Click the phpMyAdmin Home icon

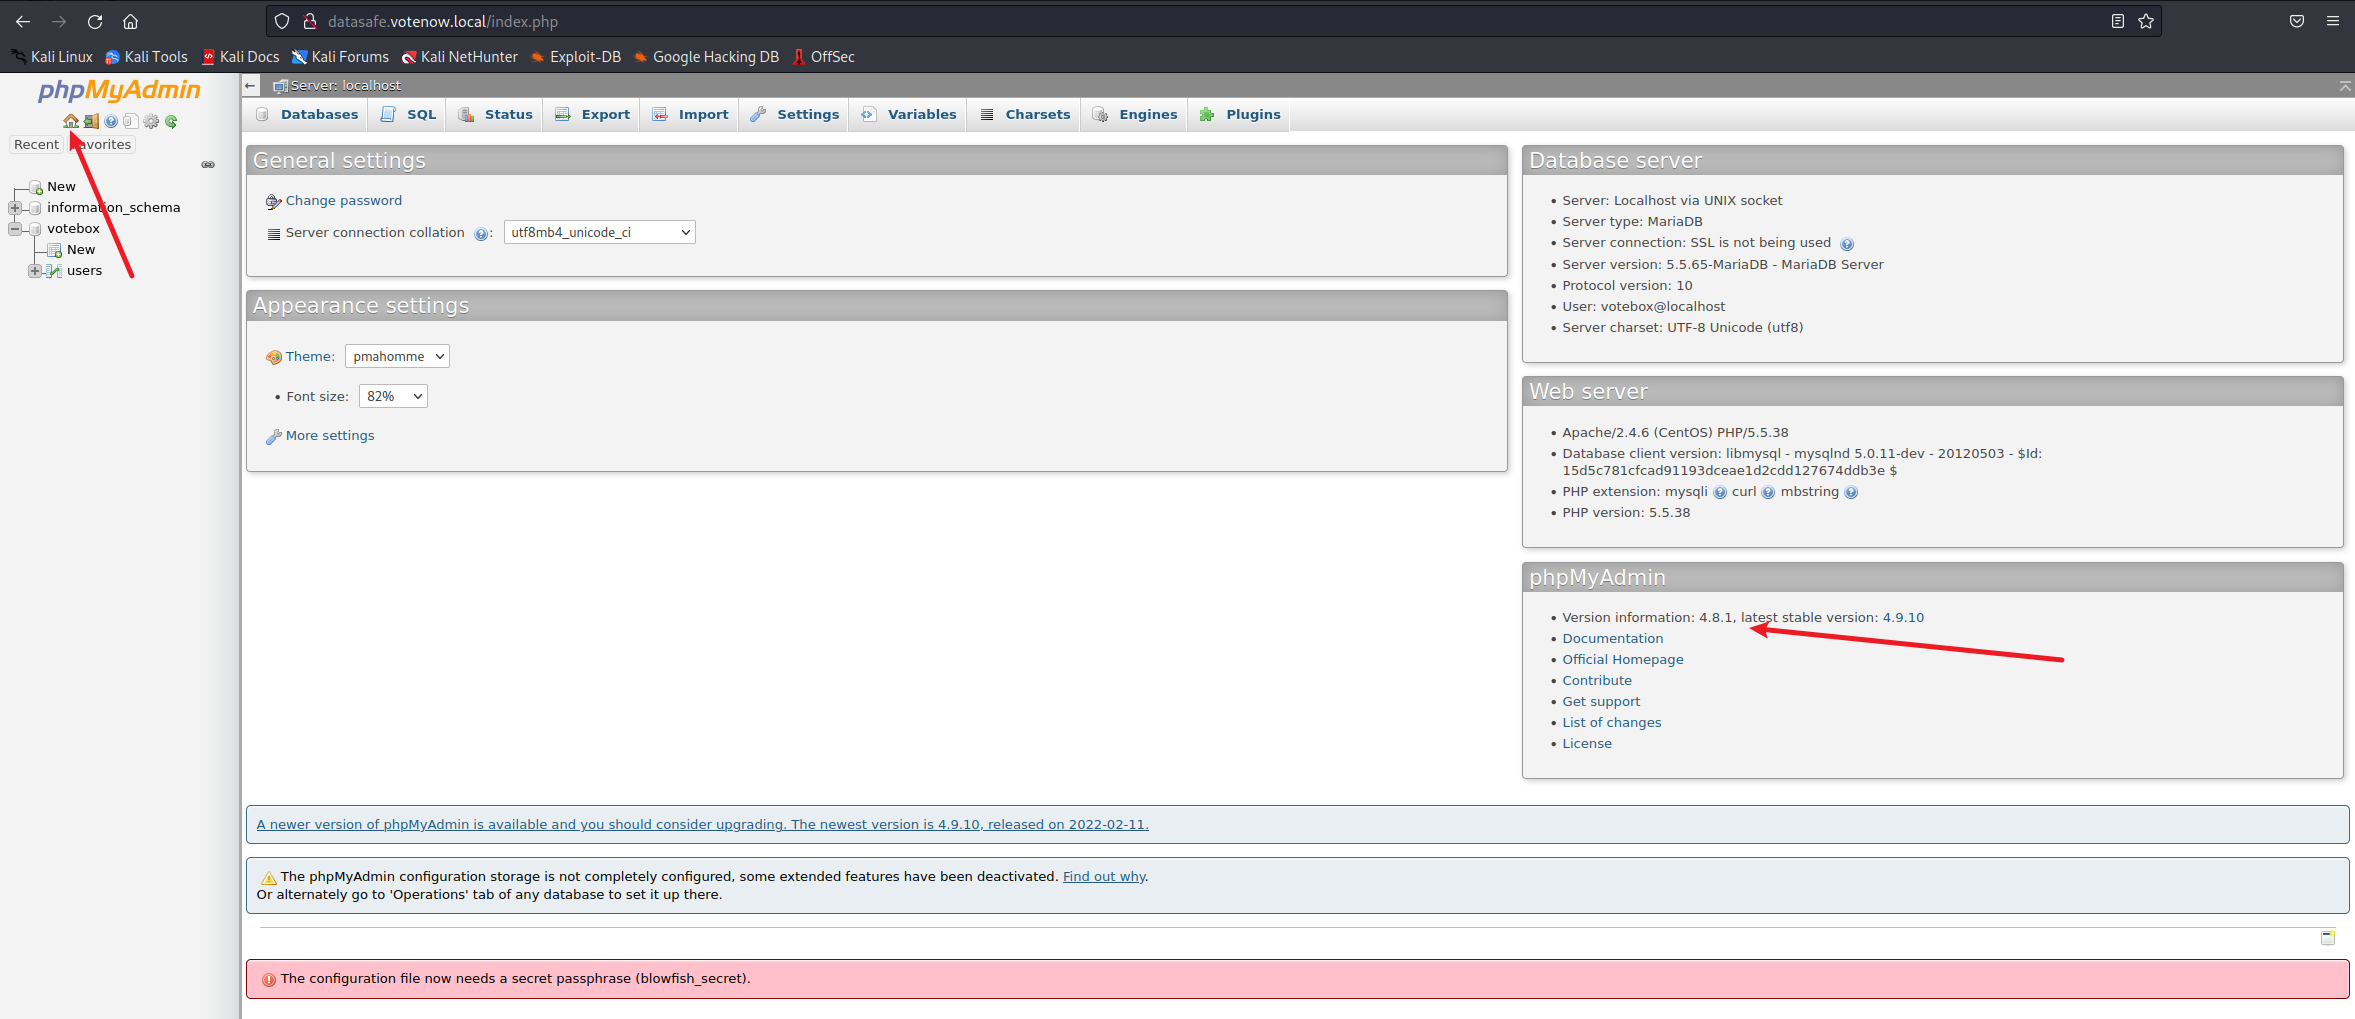[71, 121]
